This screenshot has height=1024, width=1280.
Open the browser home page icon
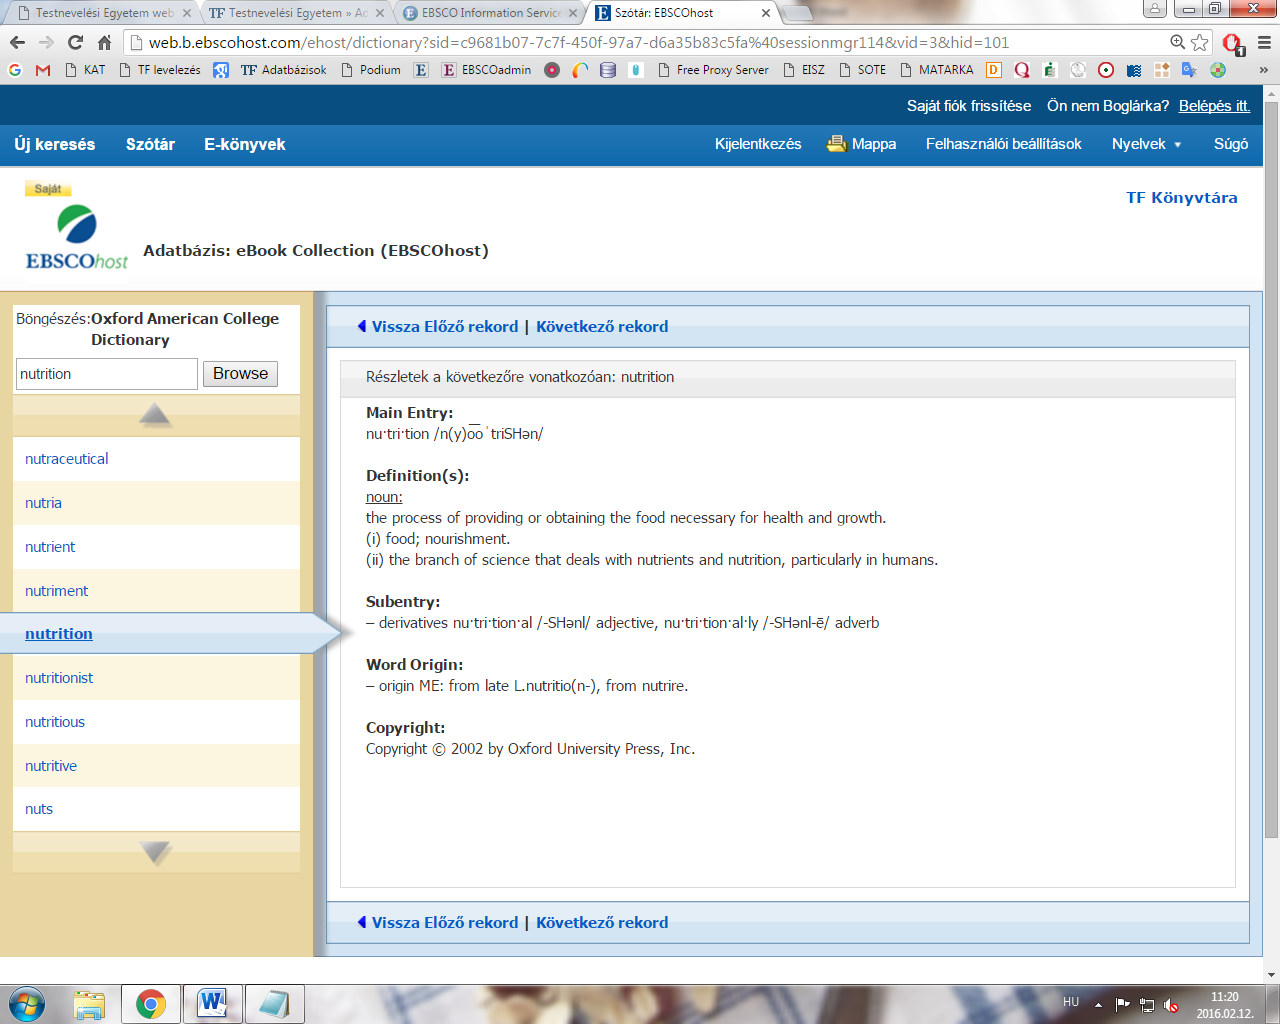104,42
